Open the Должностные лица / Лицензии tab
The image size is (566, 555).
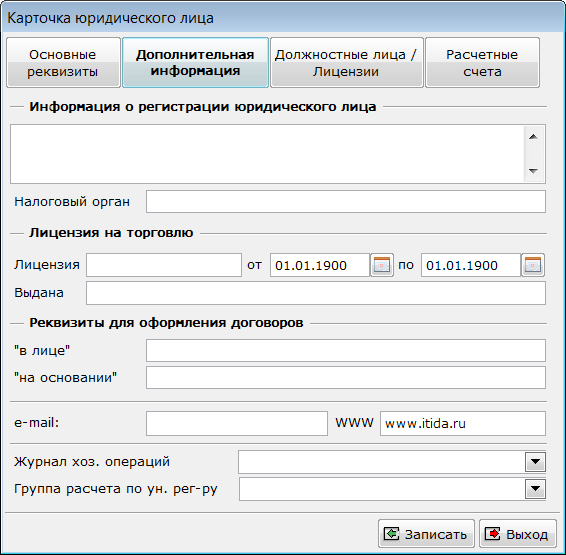[347, 62]
